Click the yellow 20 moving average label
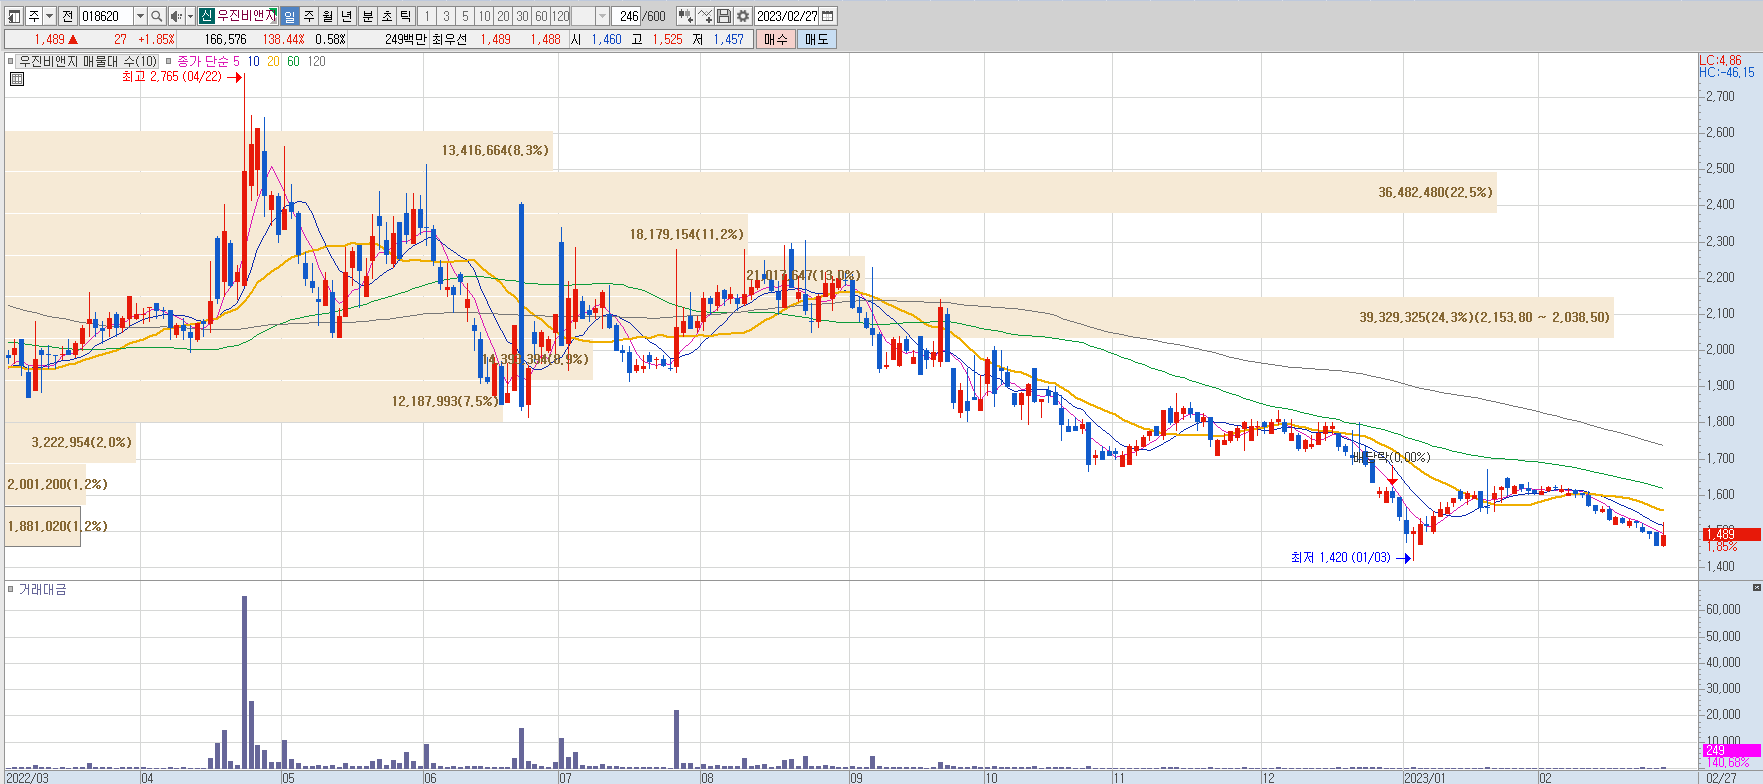The image size is (1763, 784). (x=273, y=61)
